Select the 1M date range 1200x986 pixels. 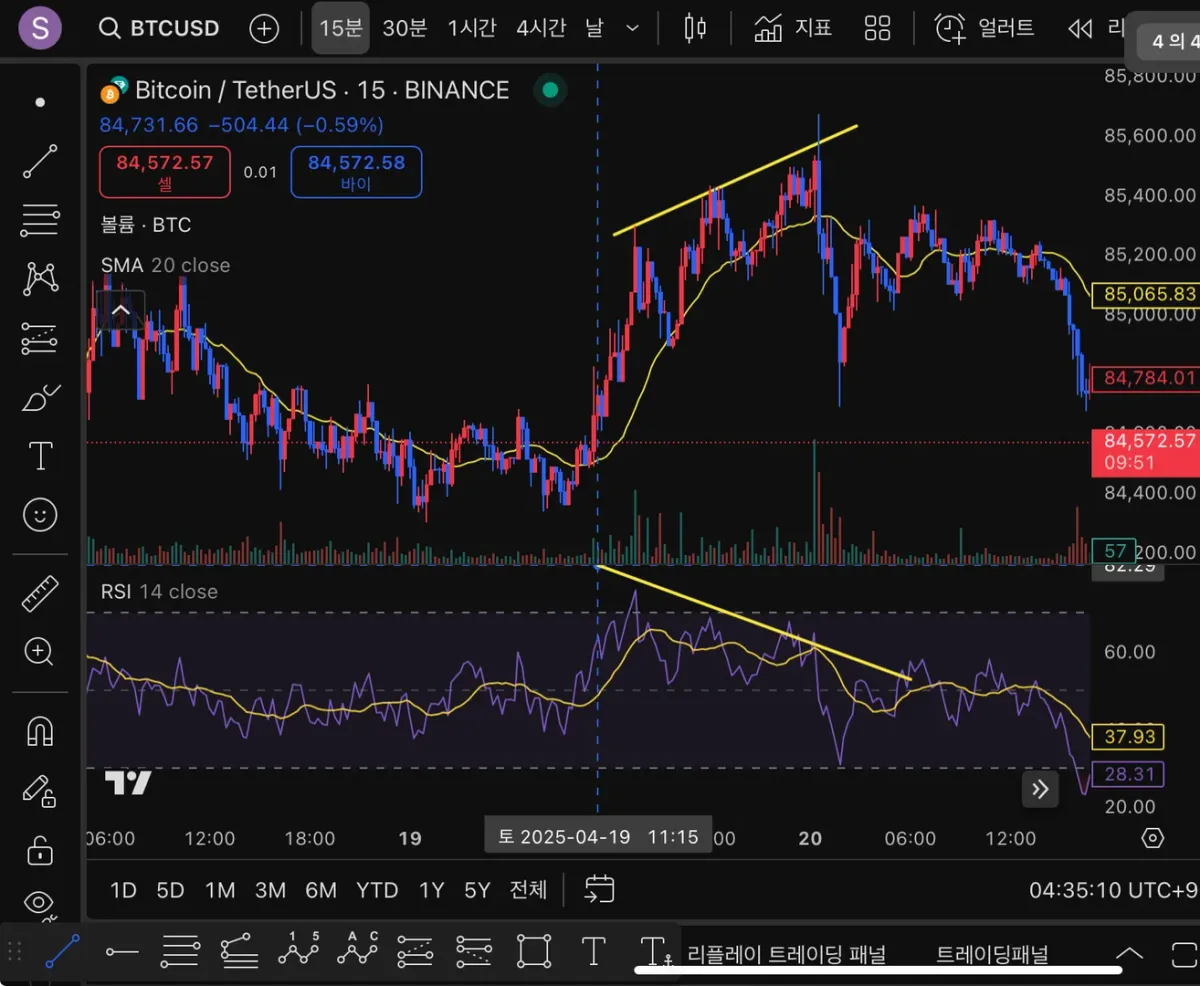220,890
